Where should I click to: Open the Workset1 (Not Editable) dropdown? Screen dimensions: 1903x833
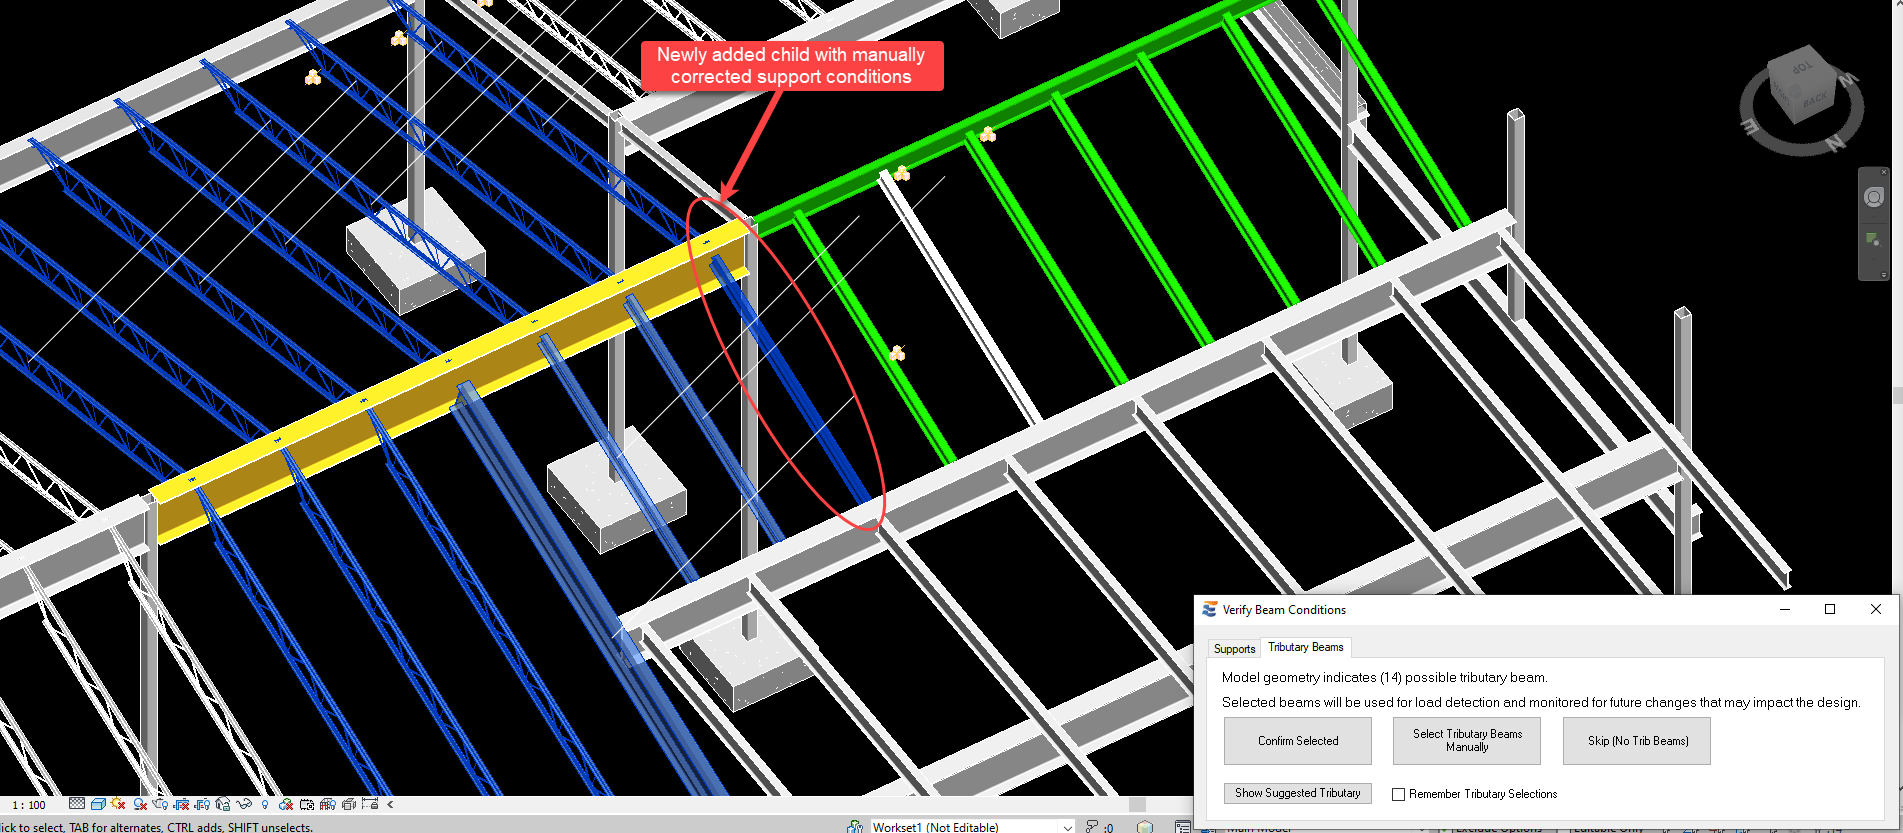(973, 827)
